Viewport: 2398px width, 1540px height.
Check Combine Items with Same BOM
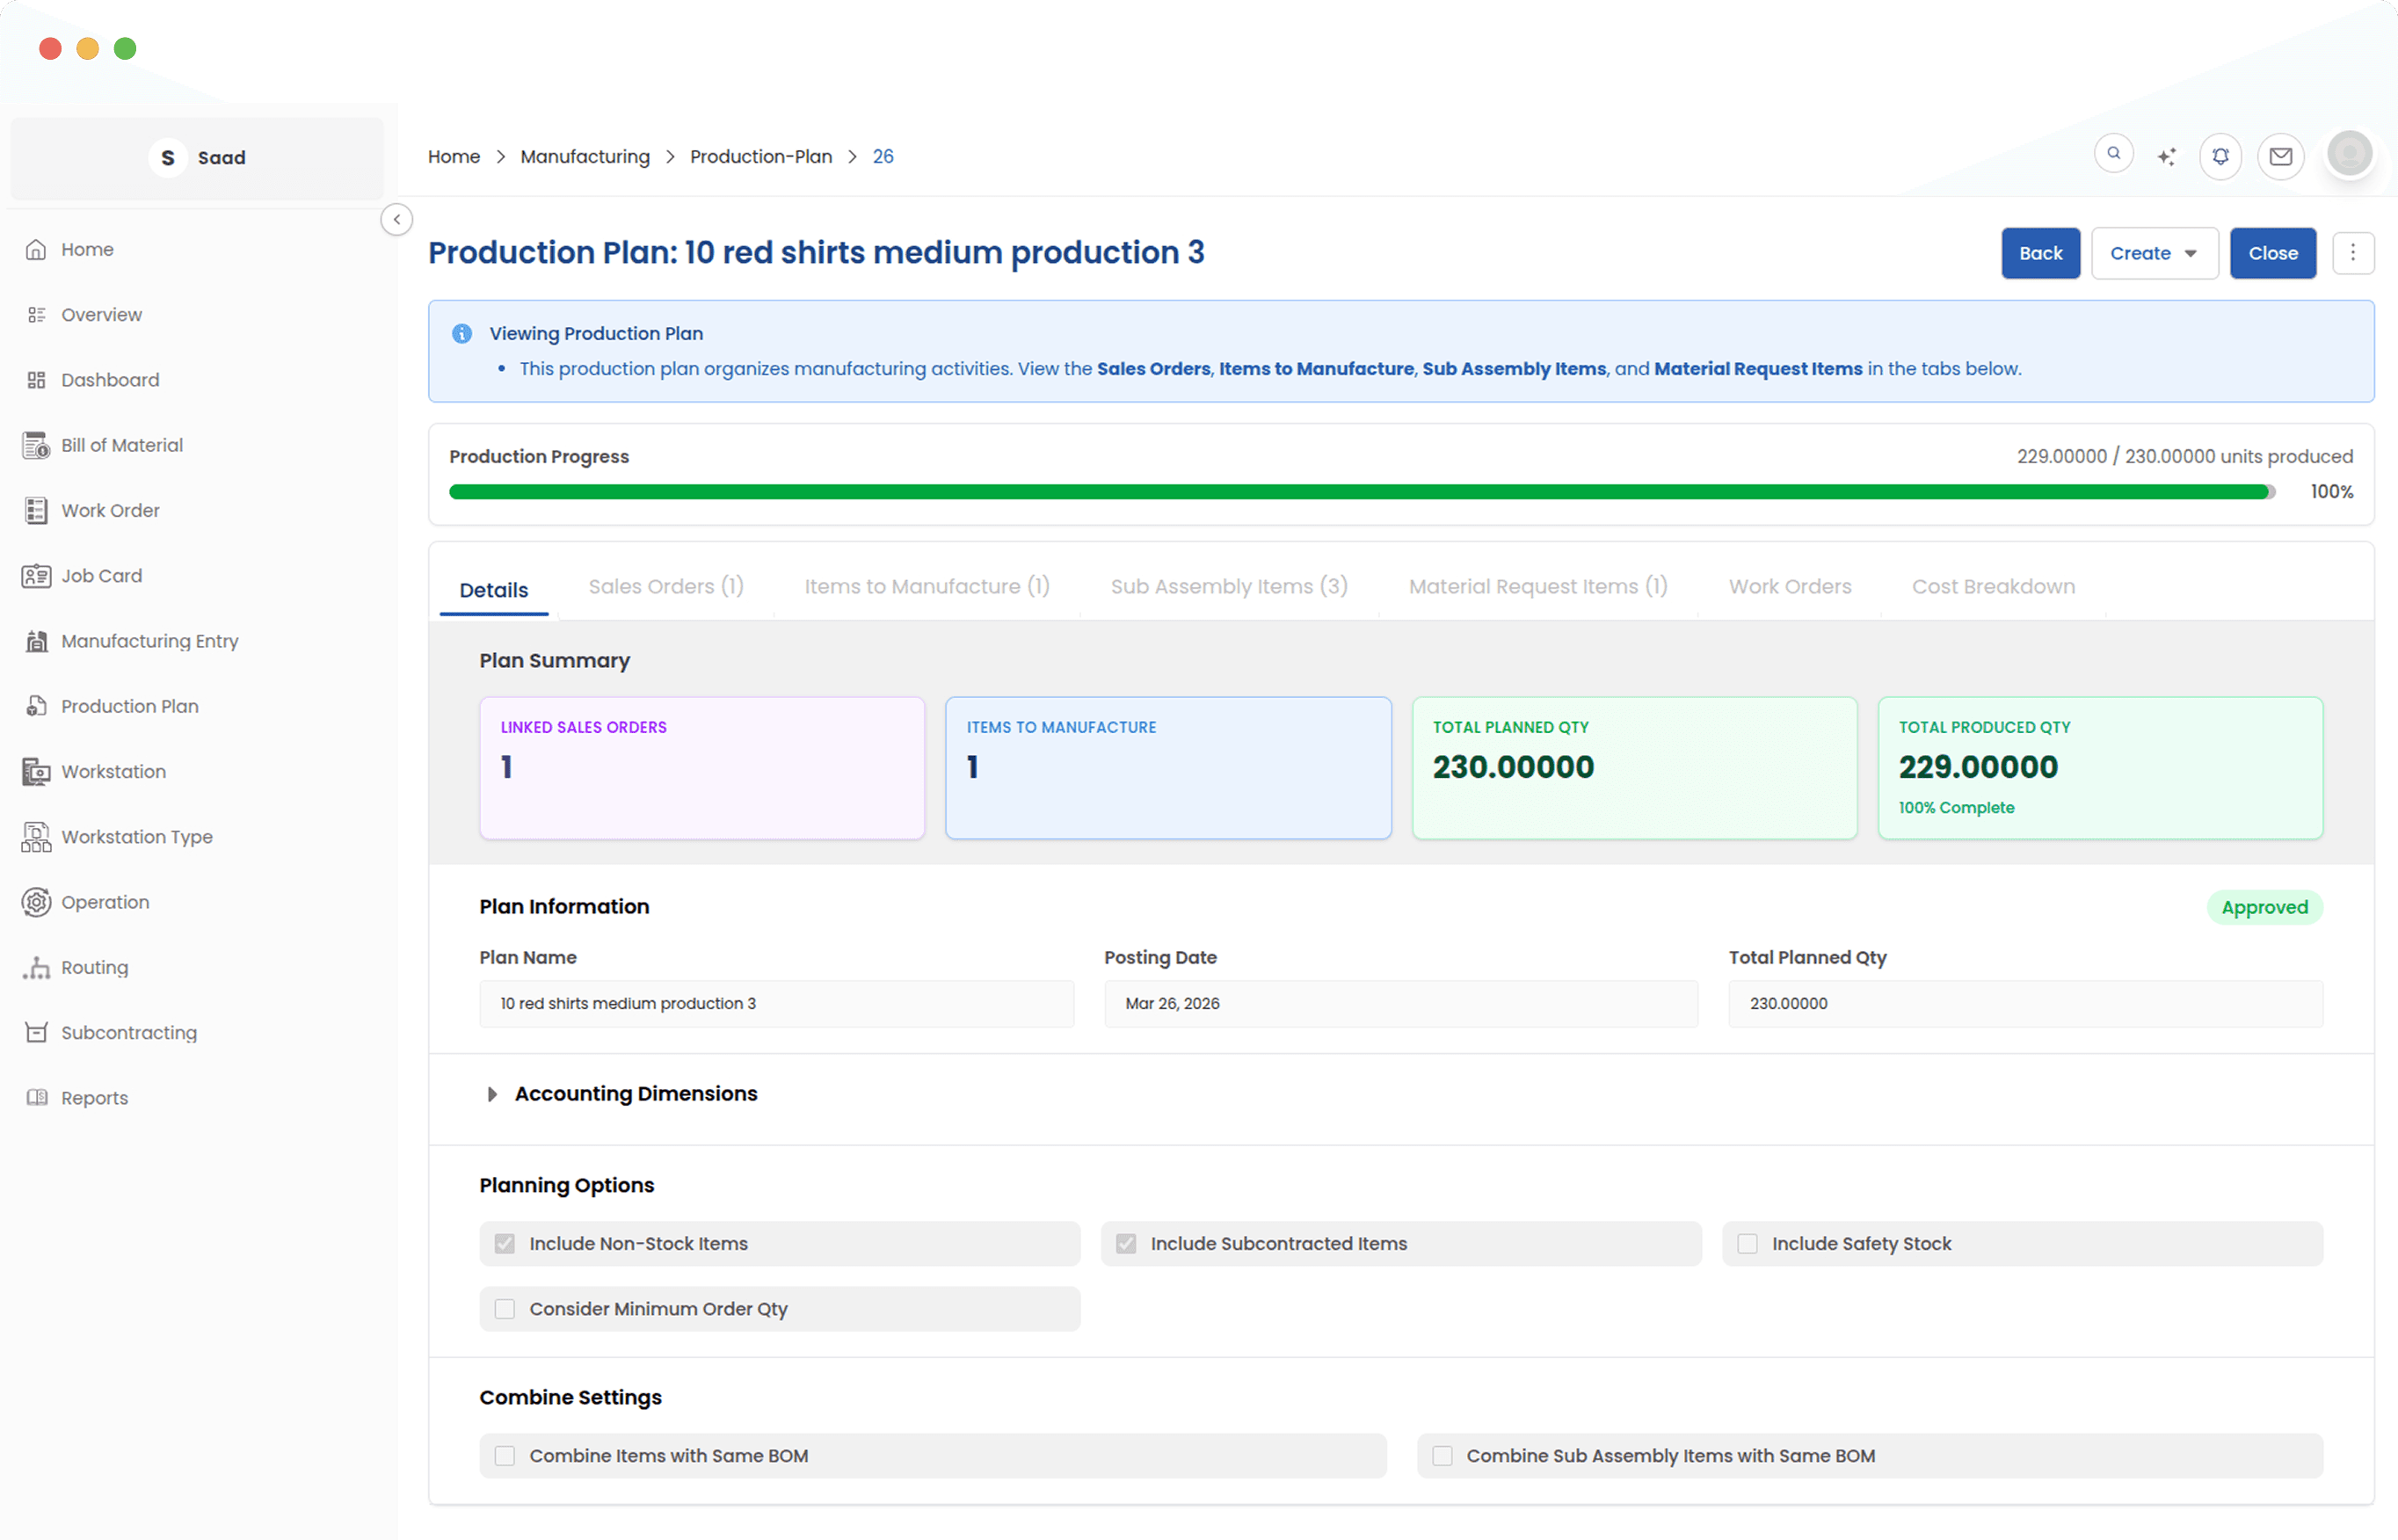pos(505,1456)
